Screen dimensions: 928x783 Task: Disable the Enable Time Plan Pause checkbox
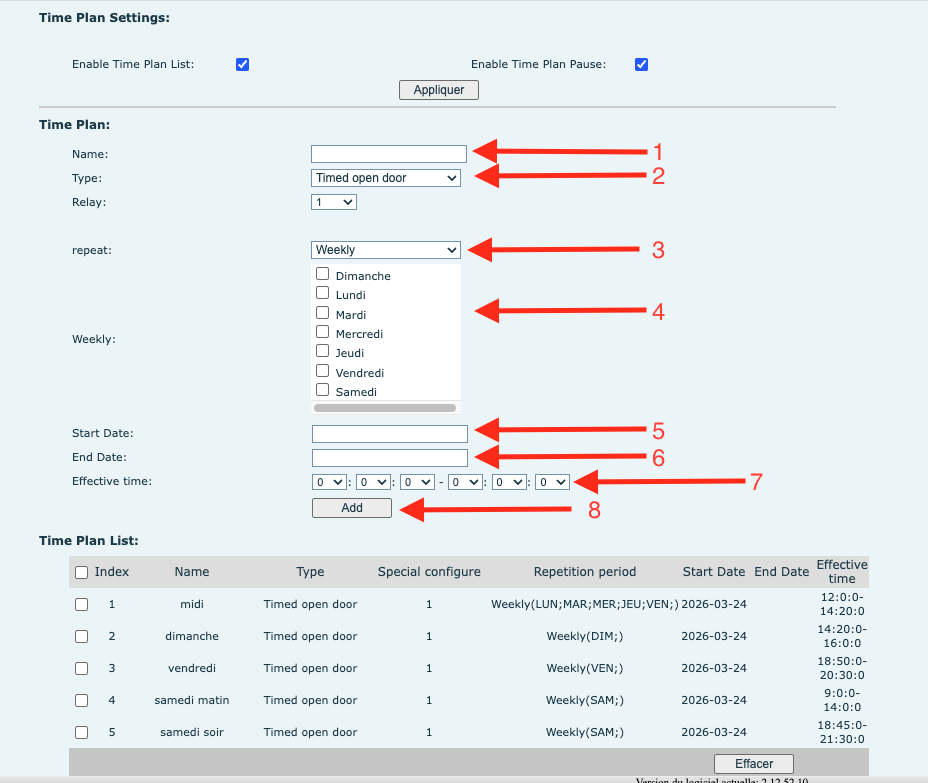click(642, 65)
